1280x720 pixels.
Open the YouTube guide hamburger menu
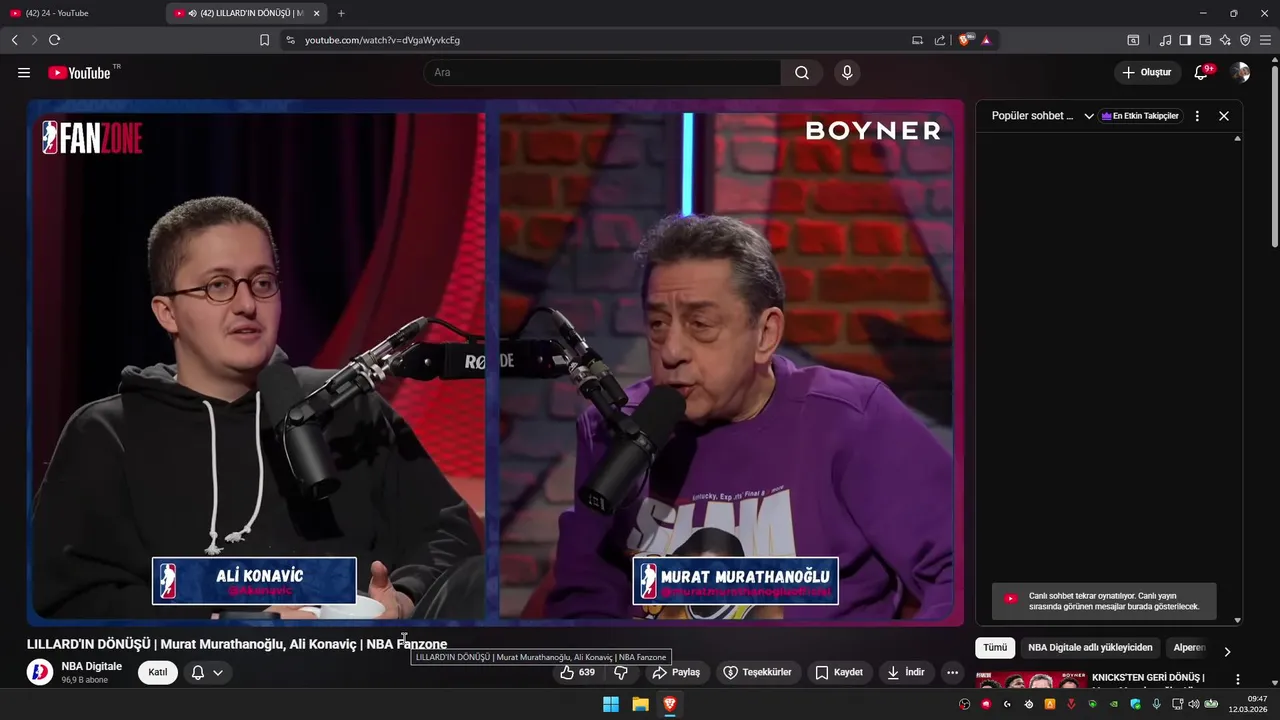coord(24,73)
